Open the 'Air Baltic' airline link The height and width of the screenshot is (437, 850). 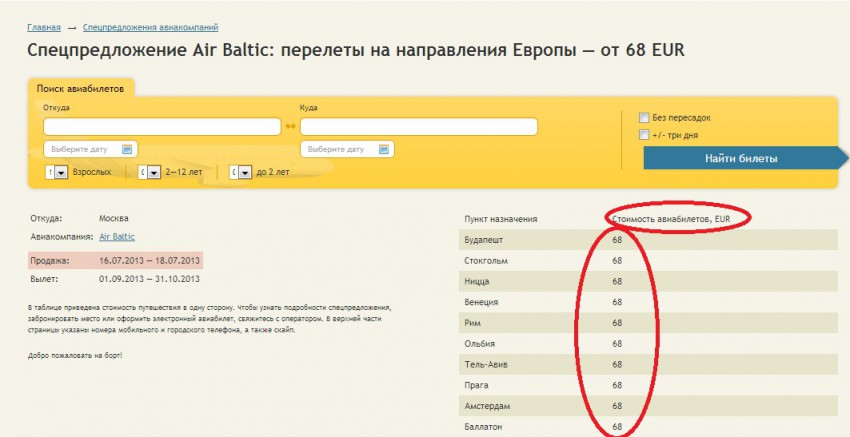tap(117, 237)
